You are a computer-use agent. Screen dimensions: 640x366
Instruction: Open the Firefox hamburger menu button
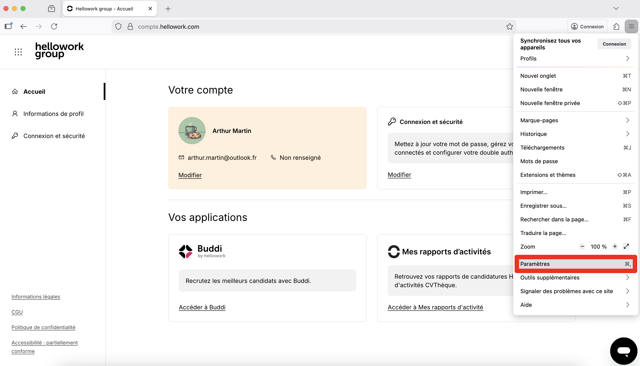(631, 27)
